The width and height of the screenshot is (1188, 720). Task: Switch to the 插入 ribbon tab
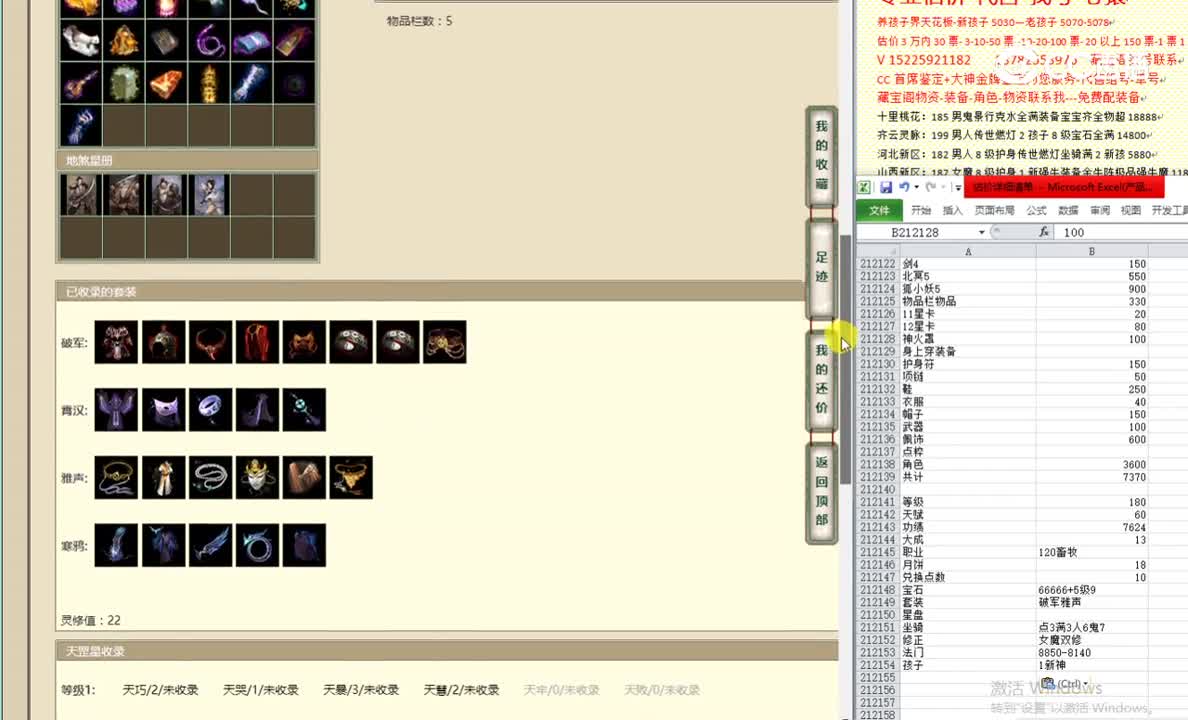(x=952, y=211)
